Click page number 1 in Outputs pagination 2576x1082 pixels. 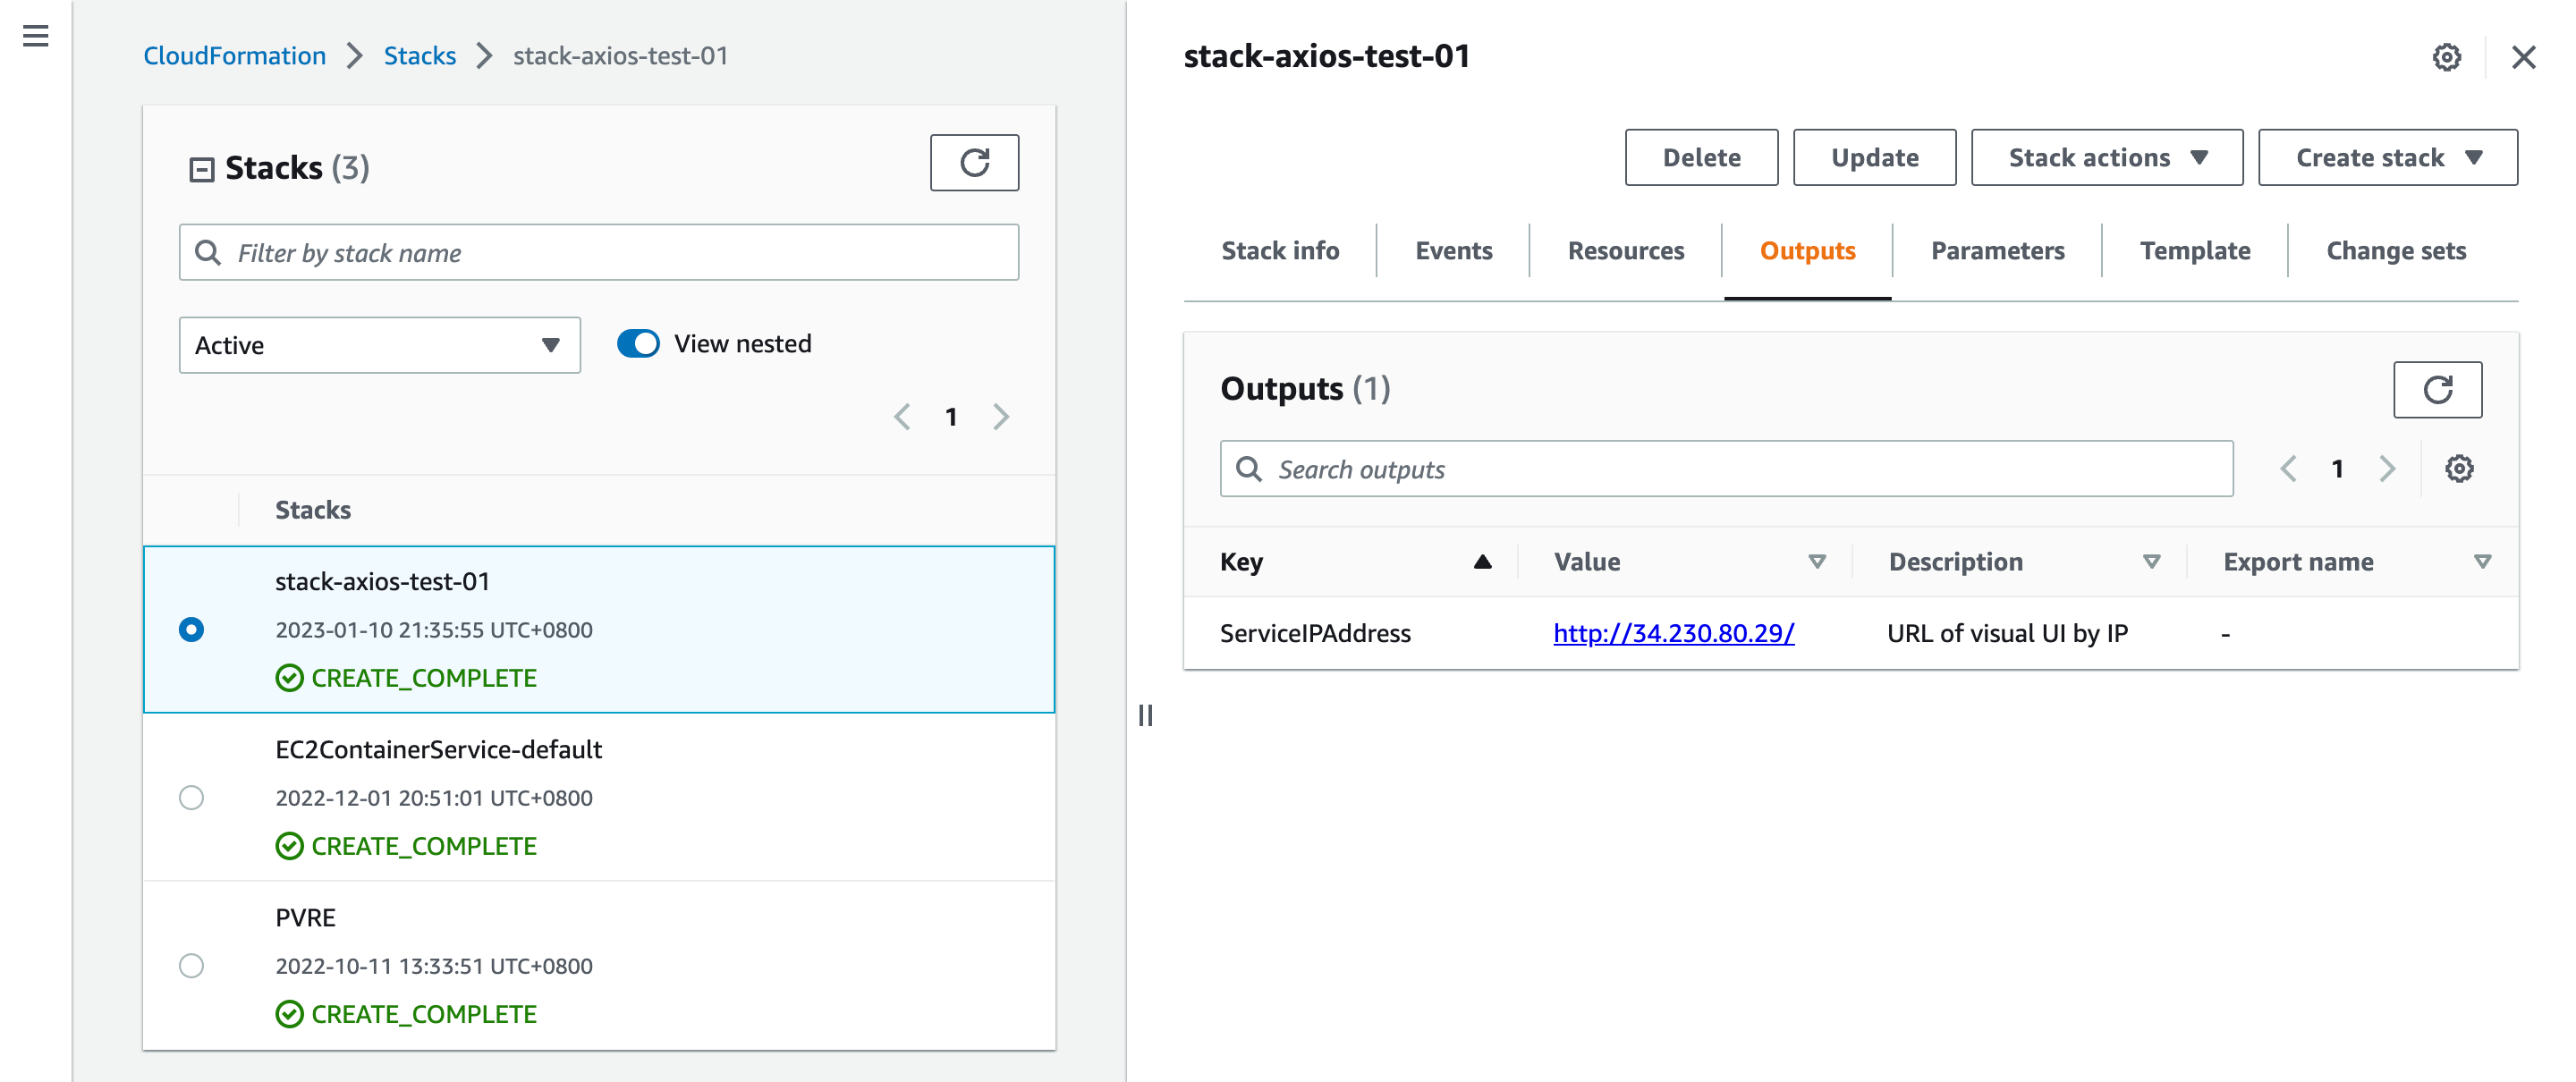tap(2337, 469)
